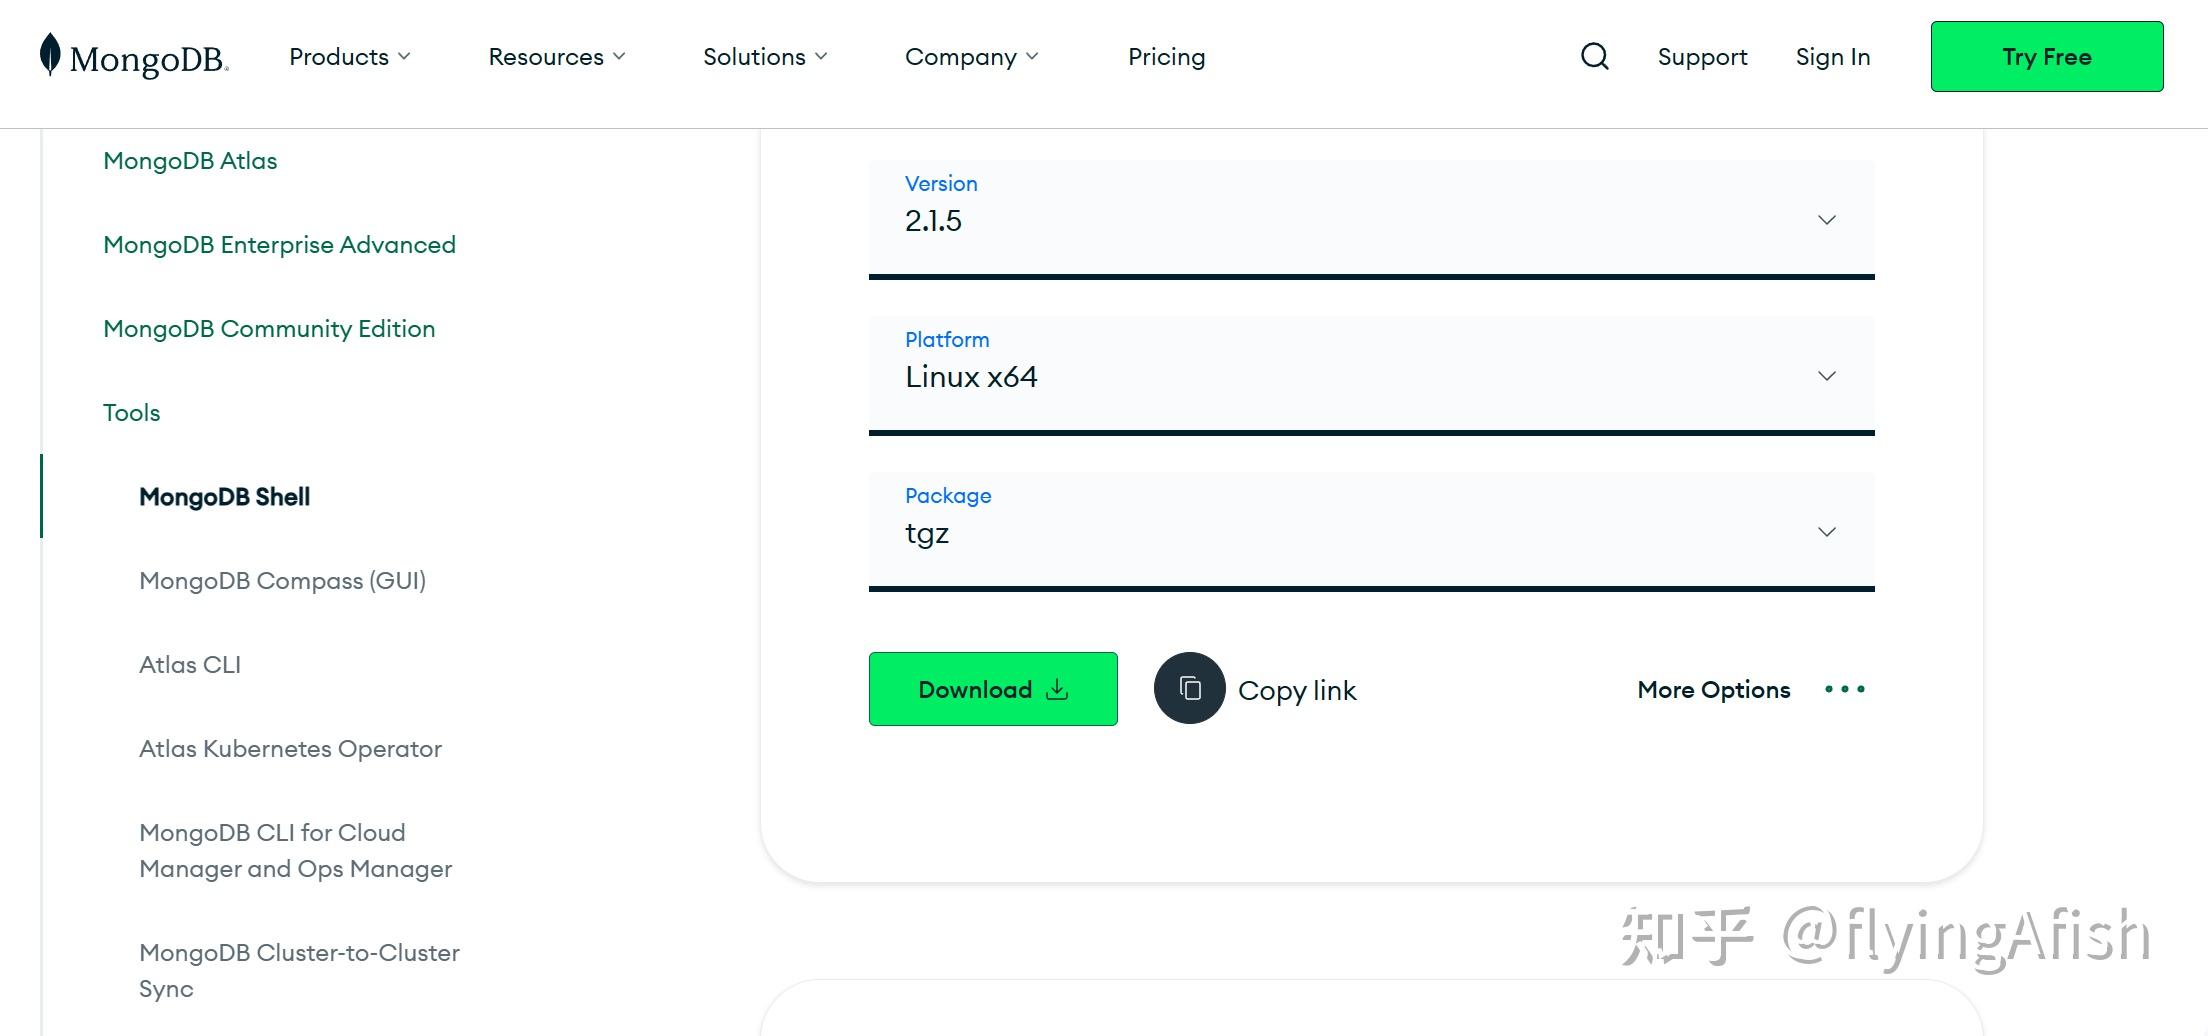The width and height of the screenshot is (2208, 1036).
Task: Click the Try Free button
Action: [x=2046, y=57]
